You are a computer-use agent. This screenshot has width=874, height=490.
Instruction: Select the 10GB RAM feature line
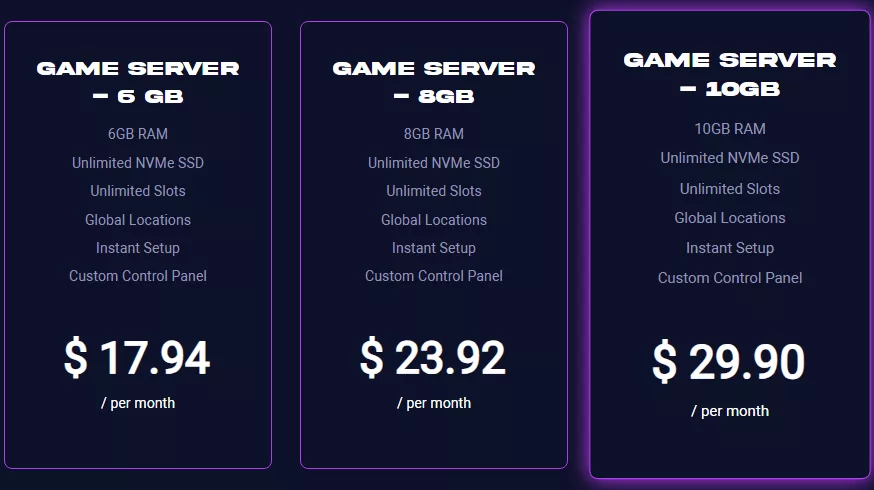730,129
